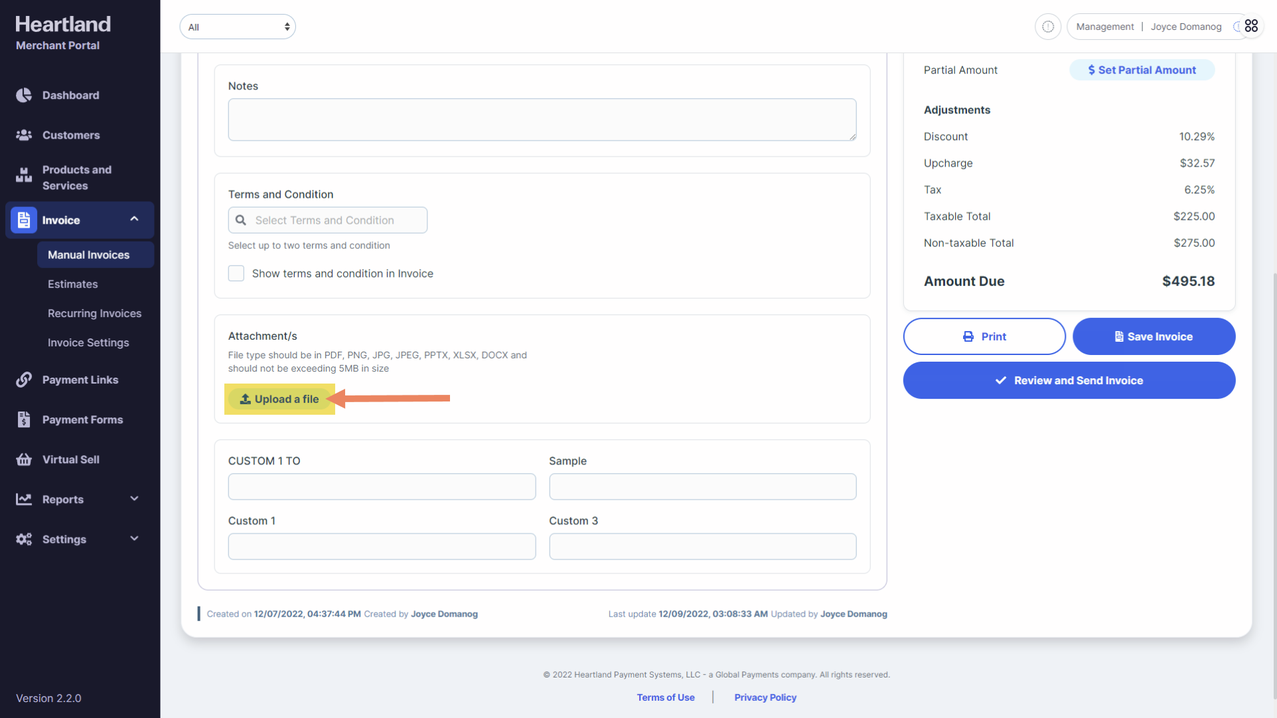The width and height of the screenshot is (1277, 718).
Task: Click the Dashboard pie chart icon
Action: pos(24,95)
